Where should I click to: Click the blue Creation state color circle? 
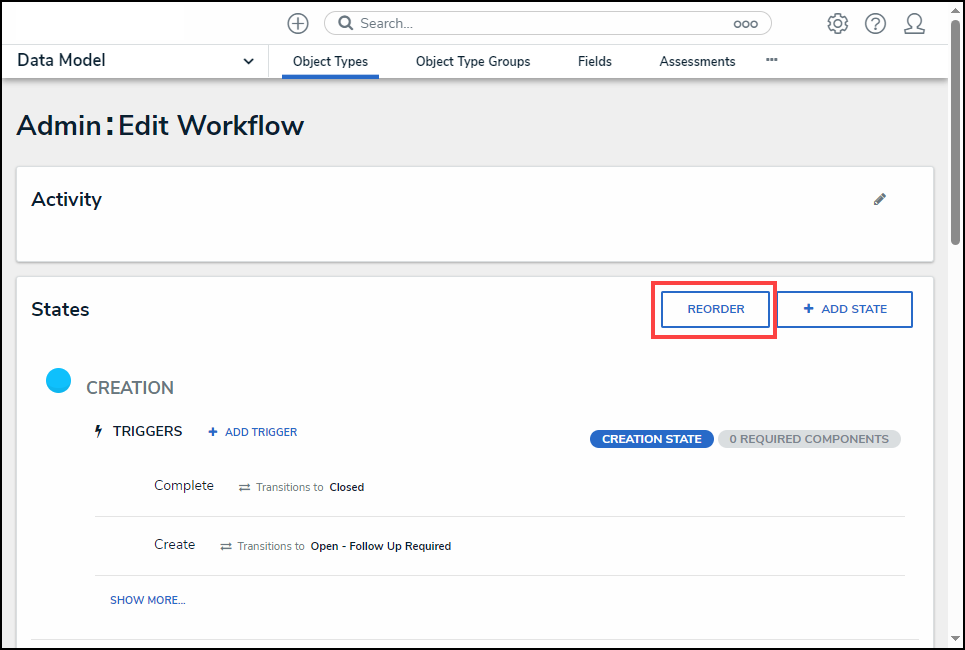click(x=59, y=380)
